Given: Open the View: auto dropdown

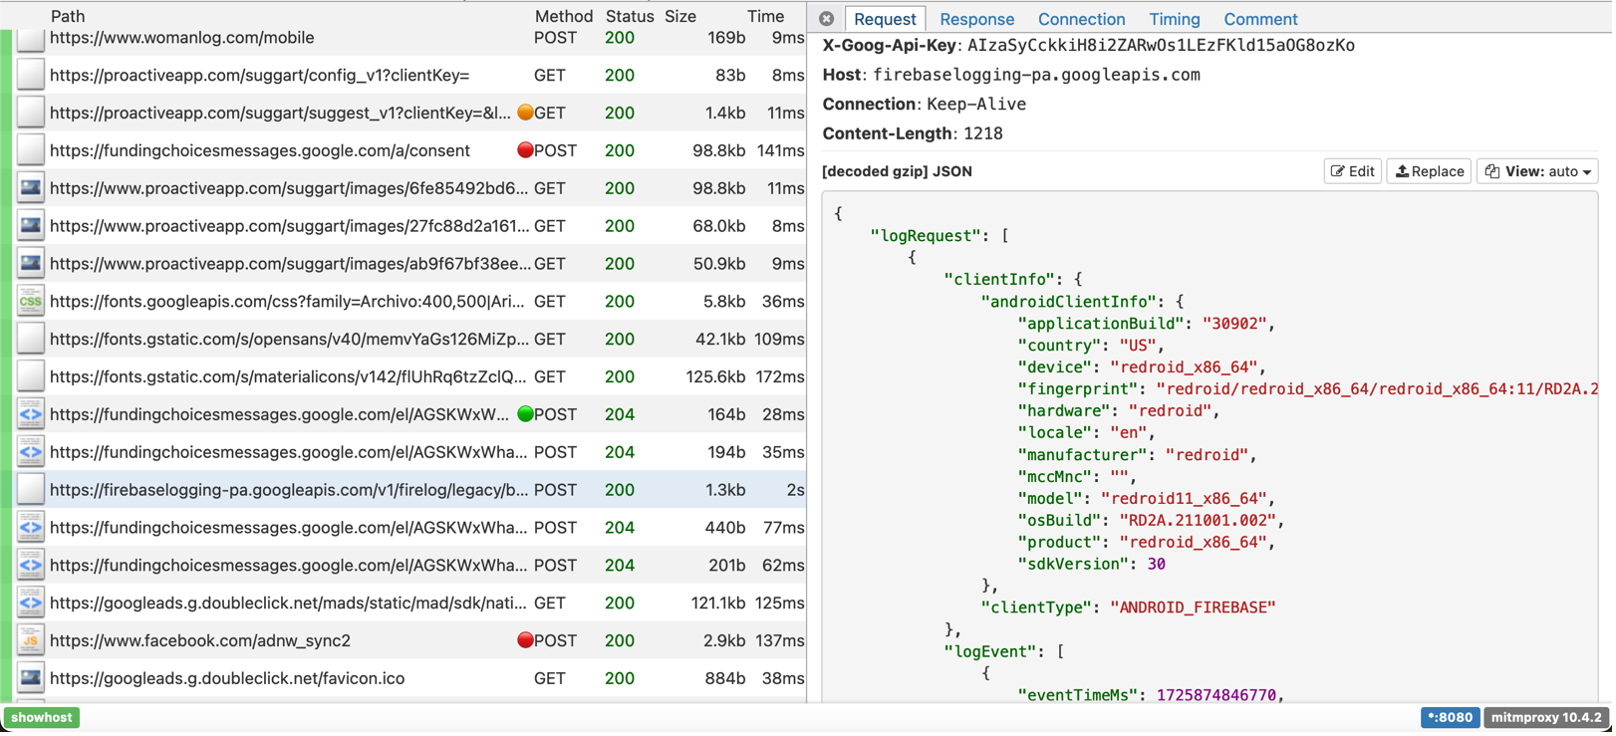Looking at the screenshot, I should [1537, 171].
